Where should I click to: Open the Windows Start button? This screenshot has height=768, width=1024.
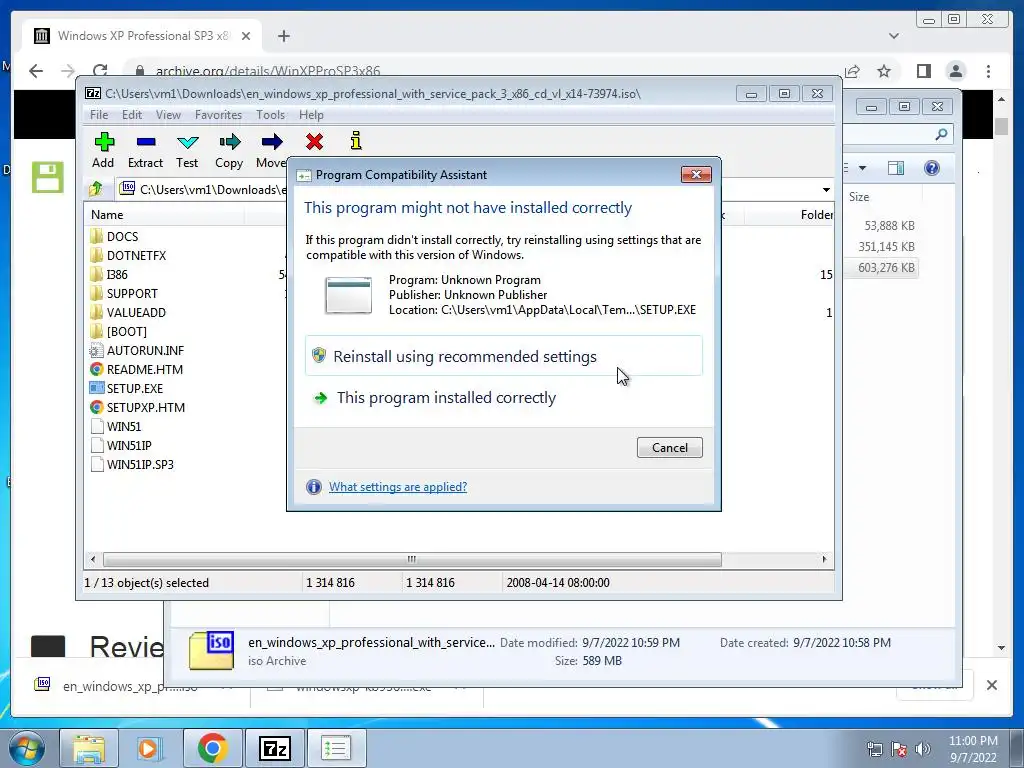(x=25, y=748)
